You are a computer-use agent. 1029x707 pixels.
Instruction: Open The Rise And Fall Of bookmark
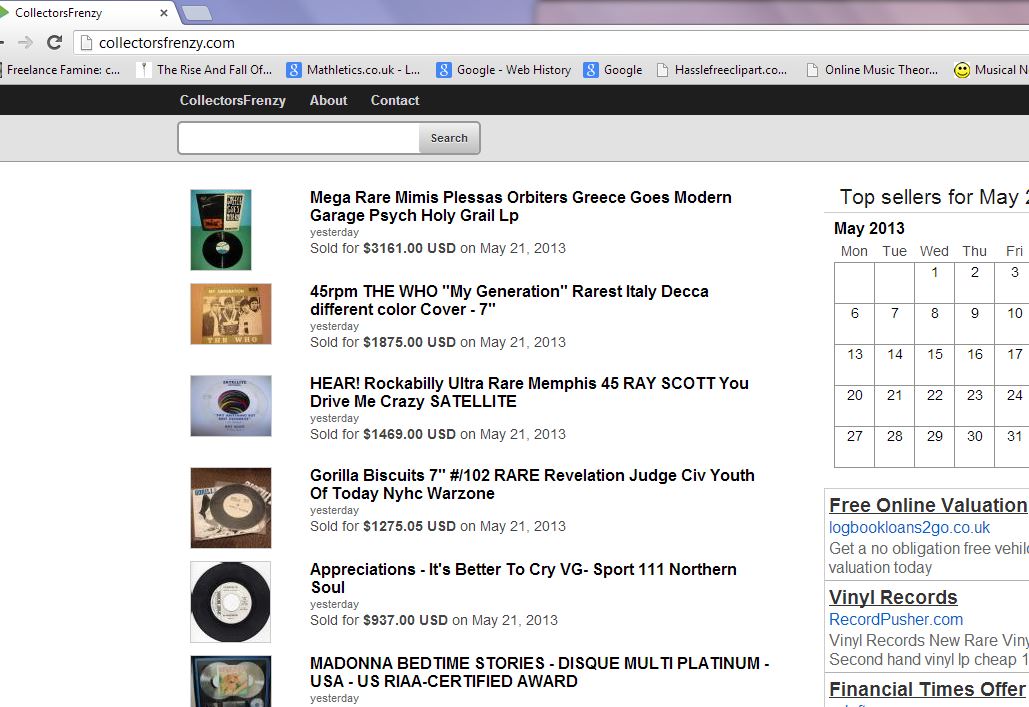(x=204, y=70)
